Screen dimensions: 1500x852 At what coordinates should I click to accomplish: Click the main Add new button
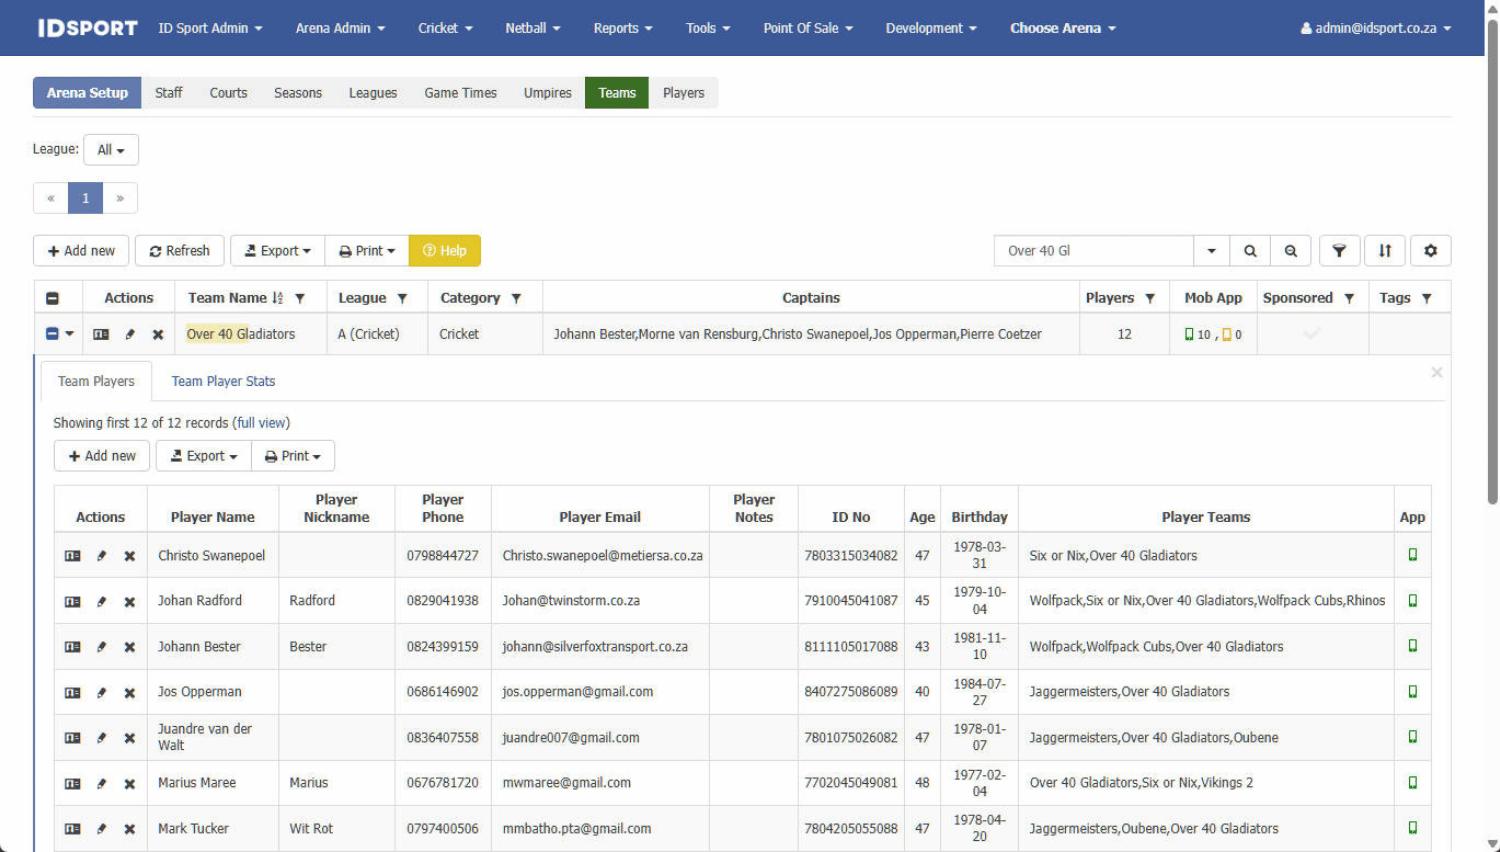point(81,251)
